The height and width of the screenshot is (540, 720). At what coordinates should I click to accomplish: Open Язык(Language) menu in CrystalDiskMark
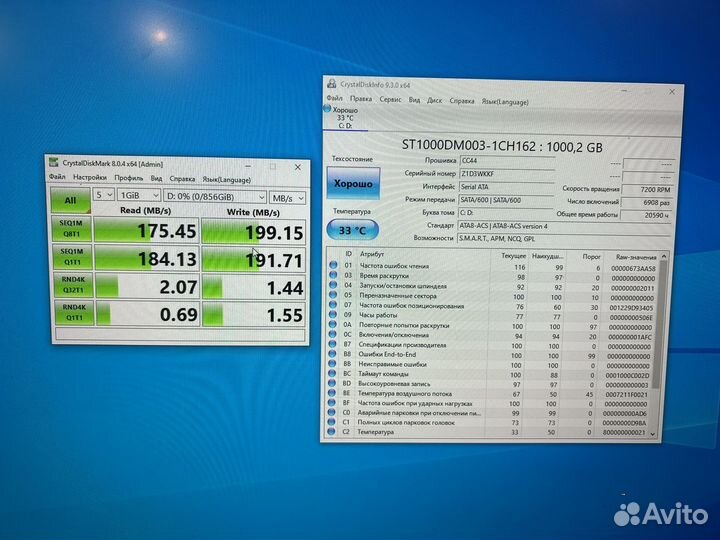226,180
